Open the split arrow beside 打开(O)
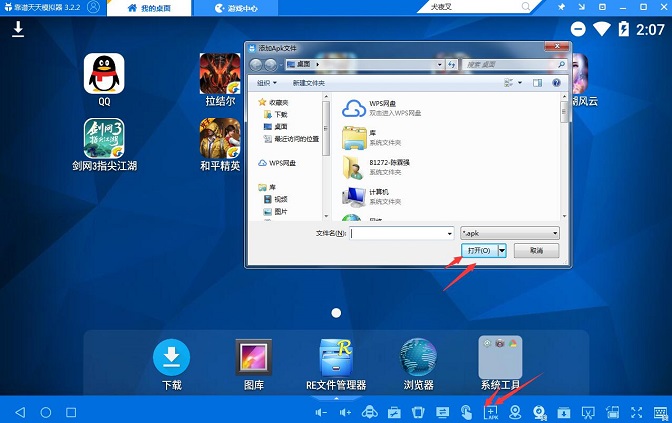Image resolution: width=672 pixels, height=423 pixels. 502,250
